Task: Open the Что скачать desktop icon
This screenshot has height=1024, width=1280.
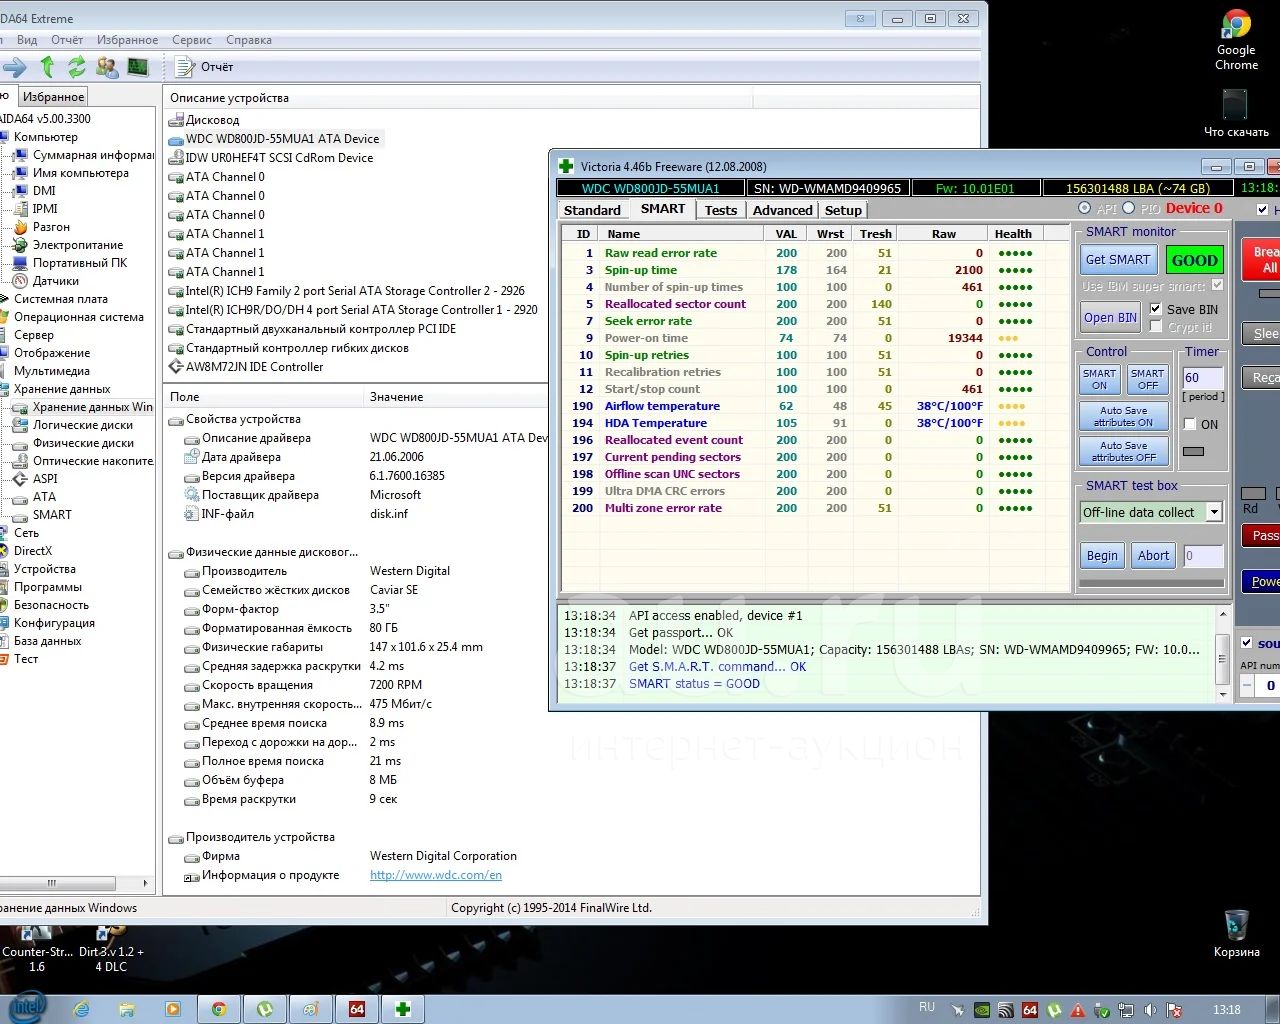Action: pyautogui.click(x=1236, y=113)
